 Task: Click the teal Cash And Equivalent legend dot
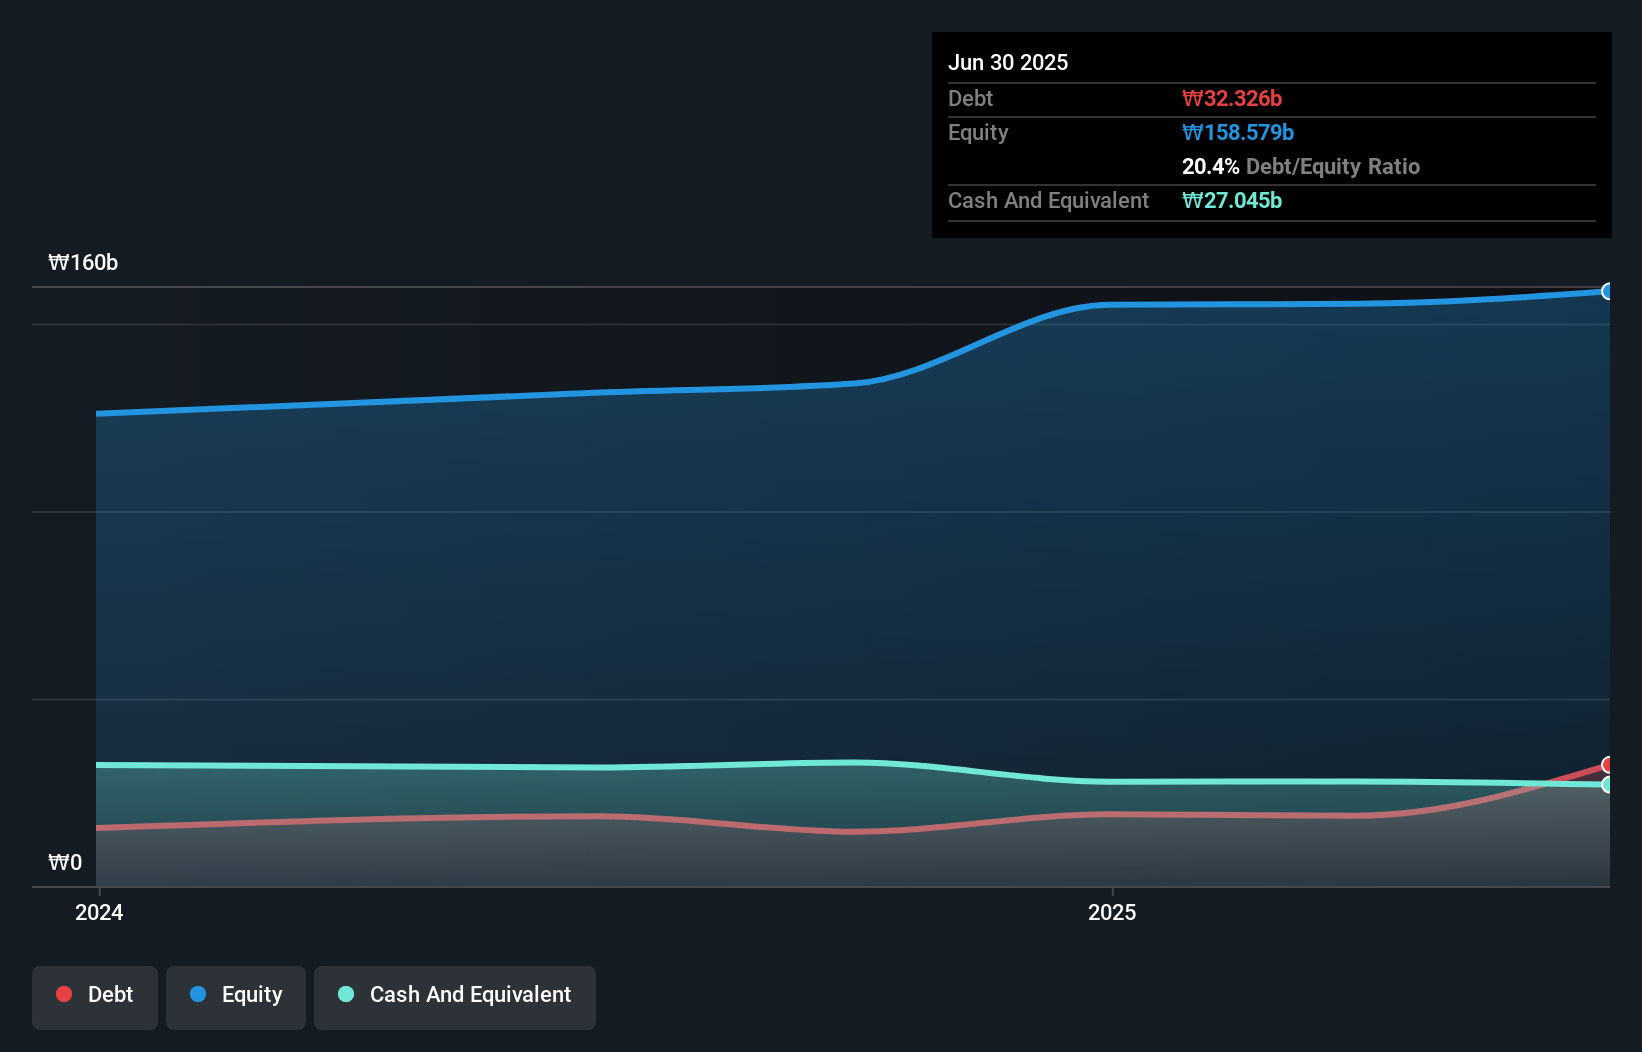(x=346, y=994)
